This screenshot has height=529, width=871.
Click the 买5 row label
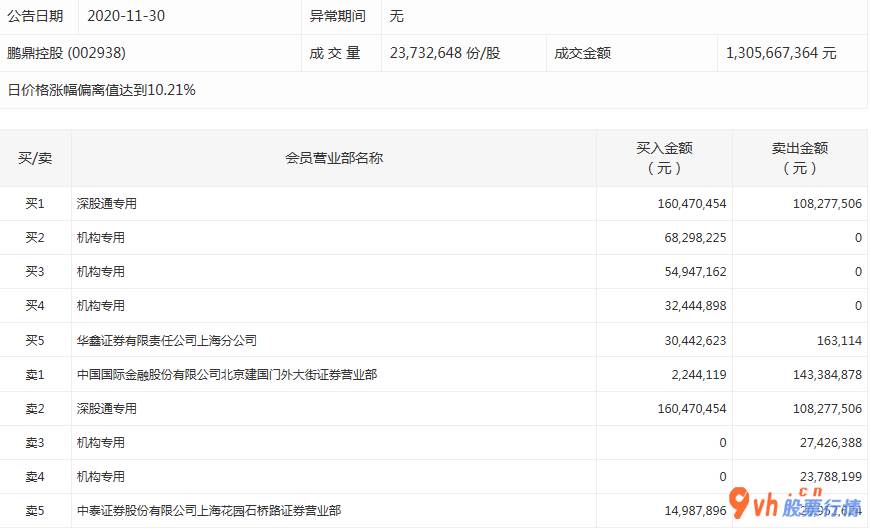pos(35,340)
